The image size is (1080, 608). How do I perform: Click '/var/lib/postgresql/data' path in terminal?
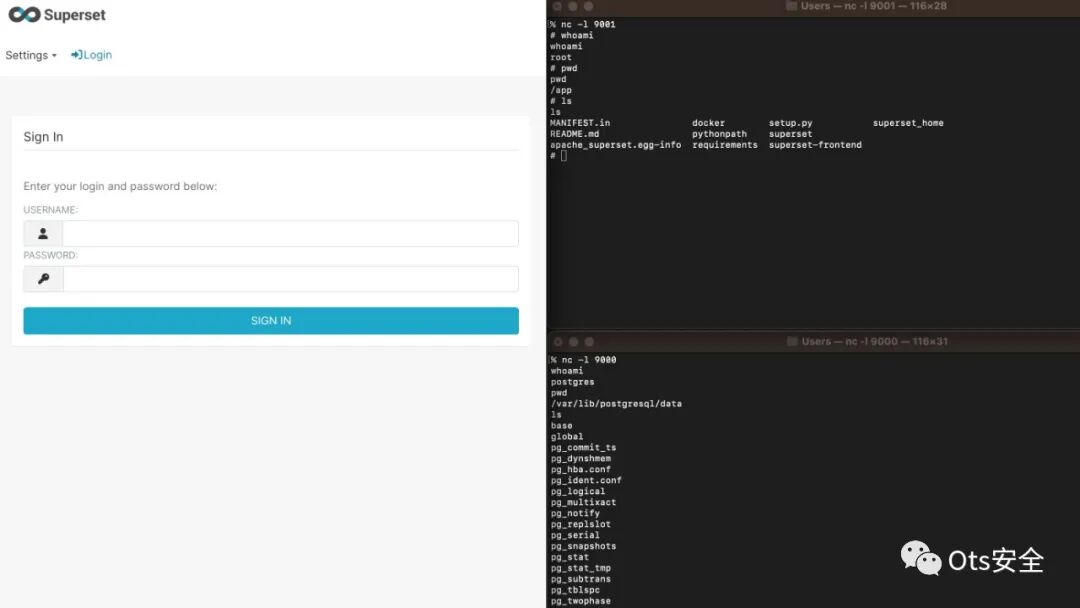click(616, 404)
